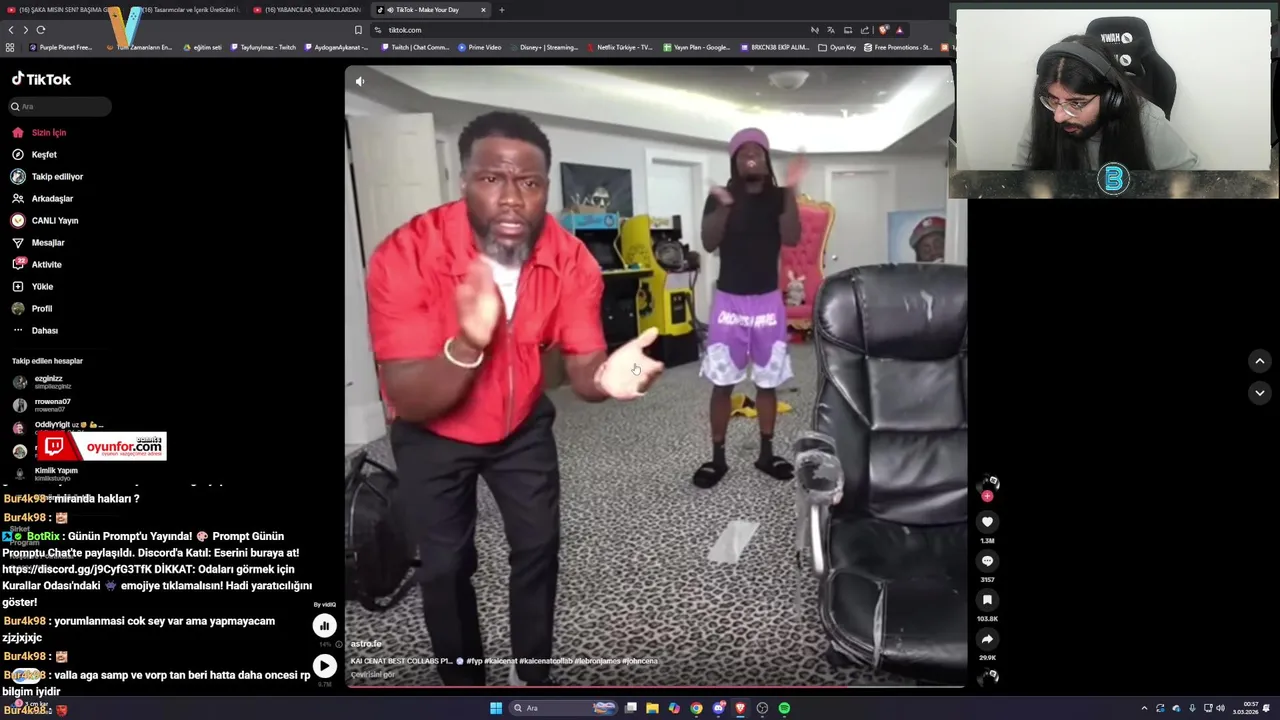Open followed account rrowena07
This screenshot has width=1280, height=720.
pos(42,405)
